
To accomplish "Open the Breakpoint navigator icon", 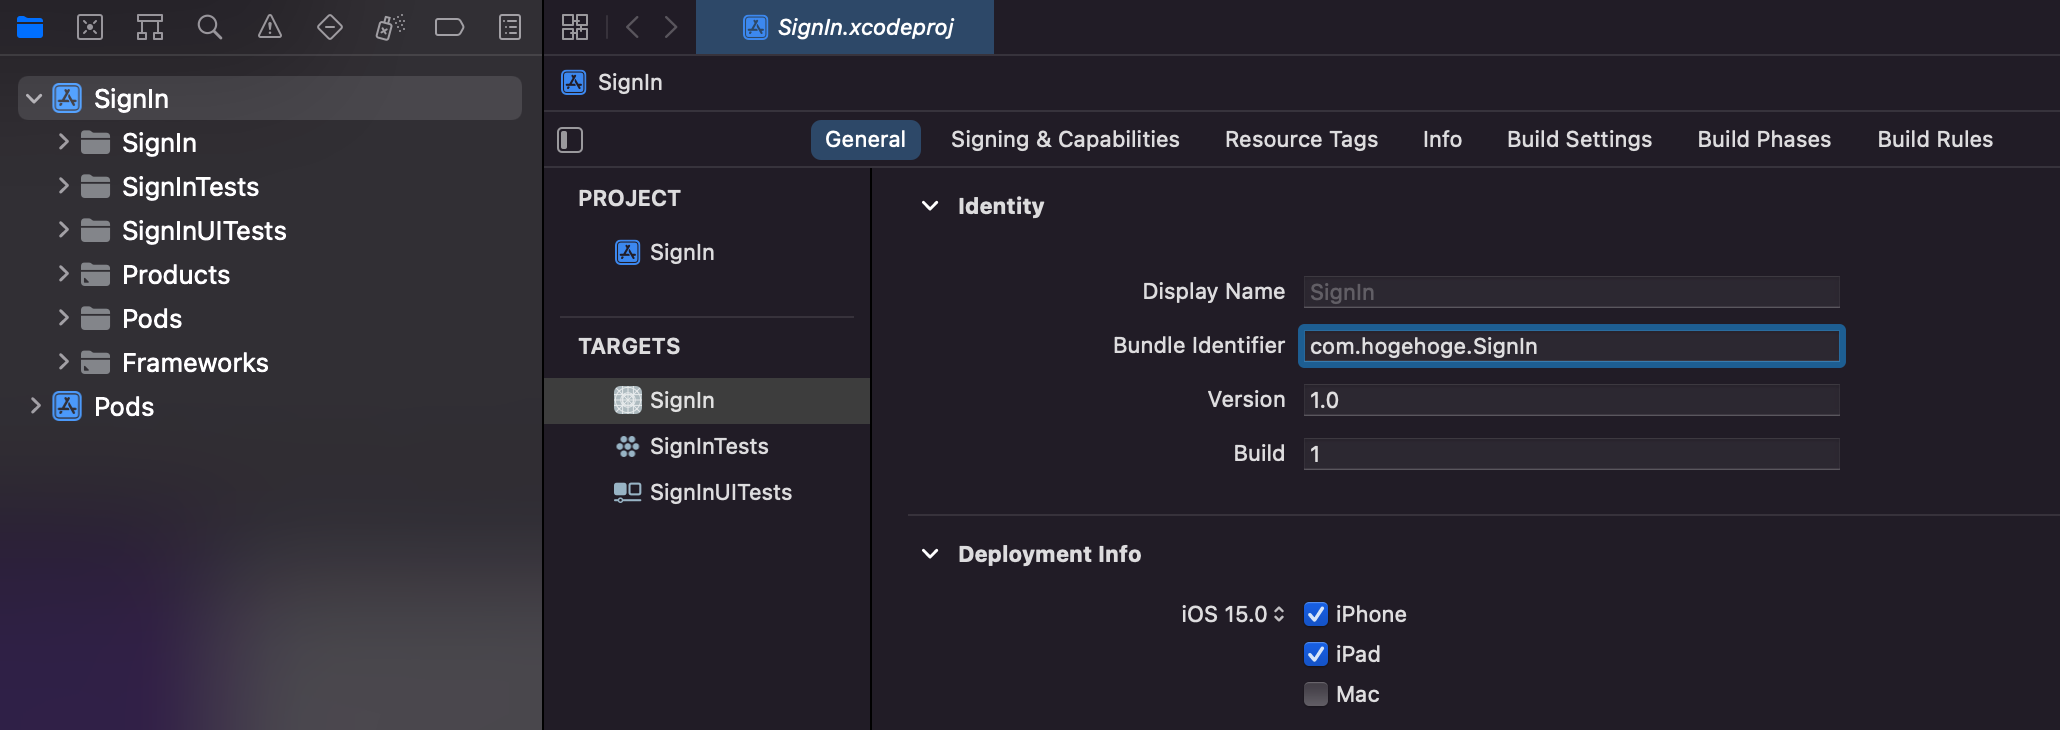I will click(x=449, y=27).
